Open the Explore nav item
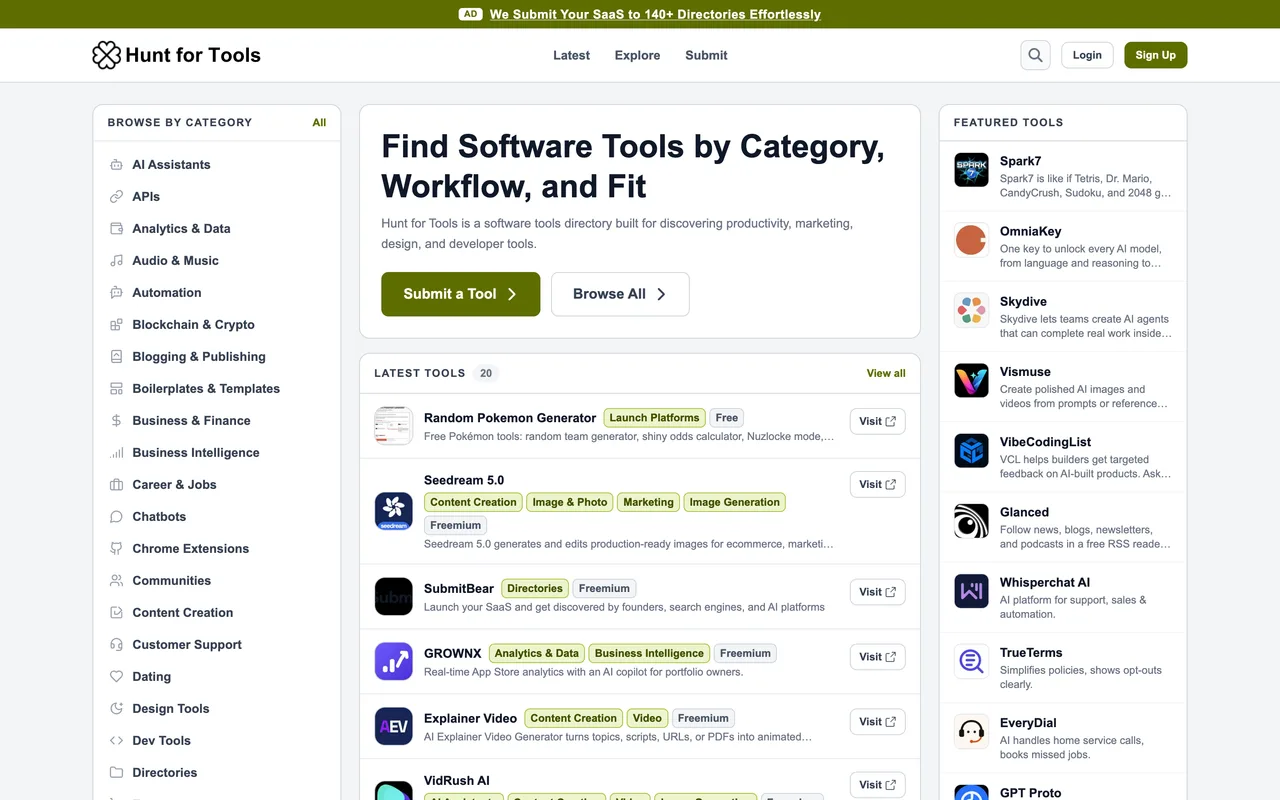1280x800 pixels. (637, 55)
